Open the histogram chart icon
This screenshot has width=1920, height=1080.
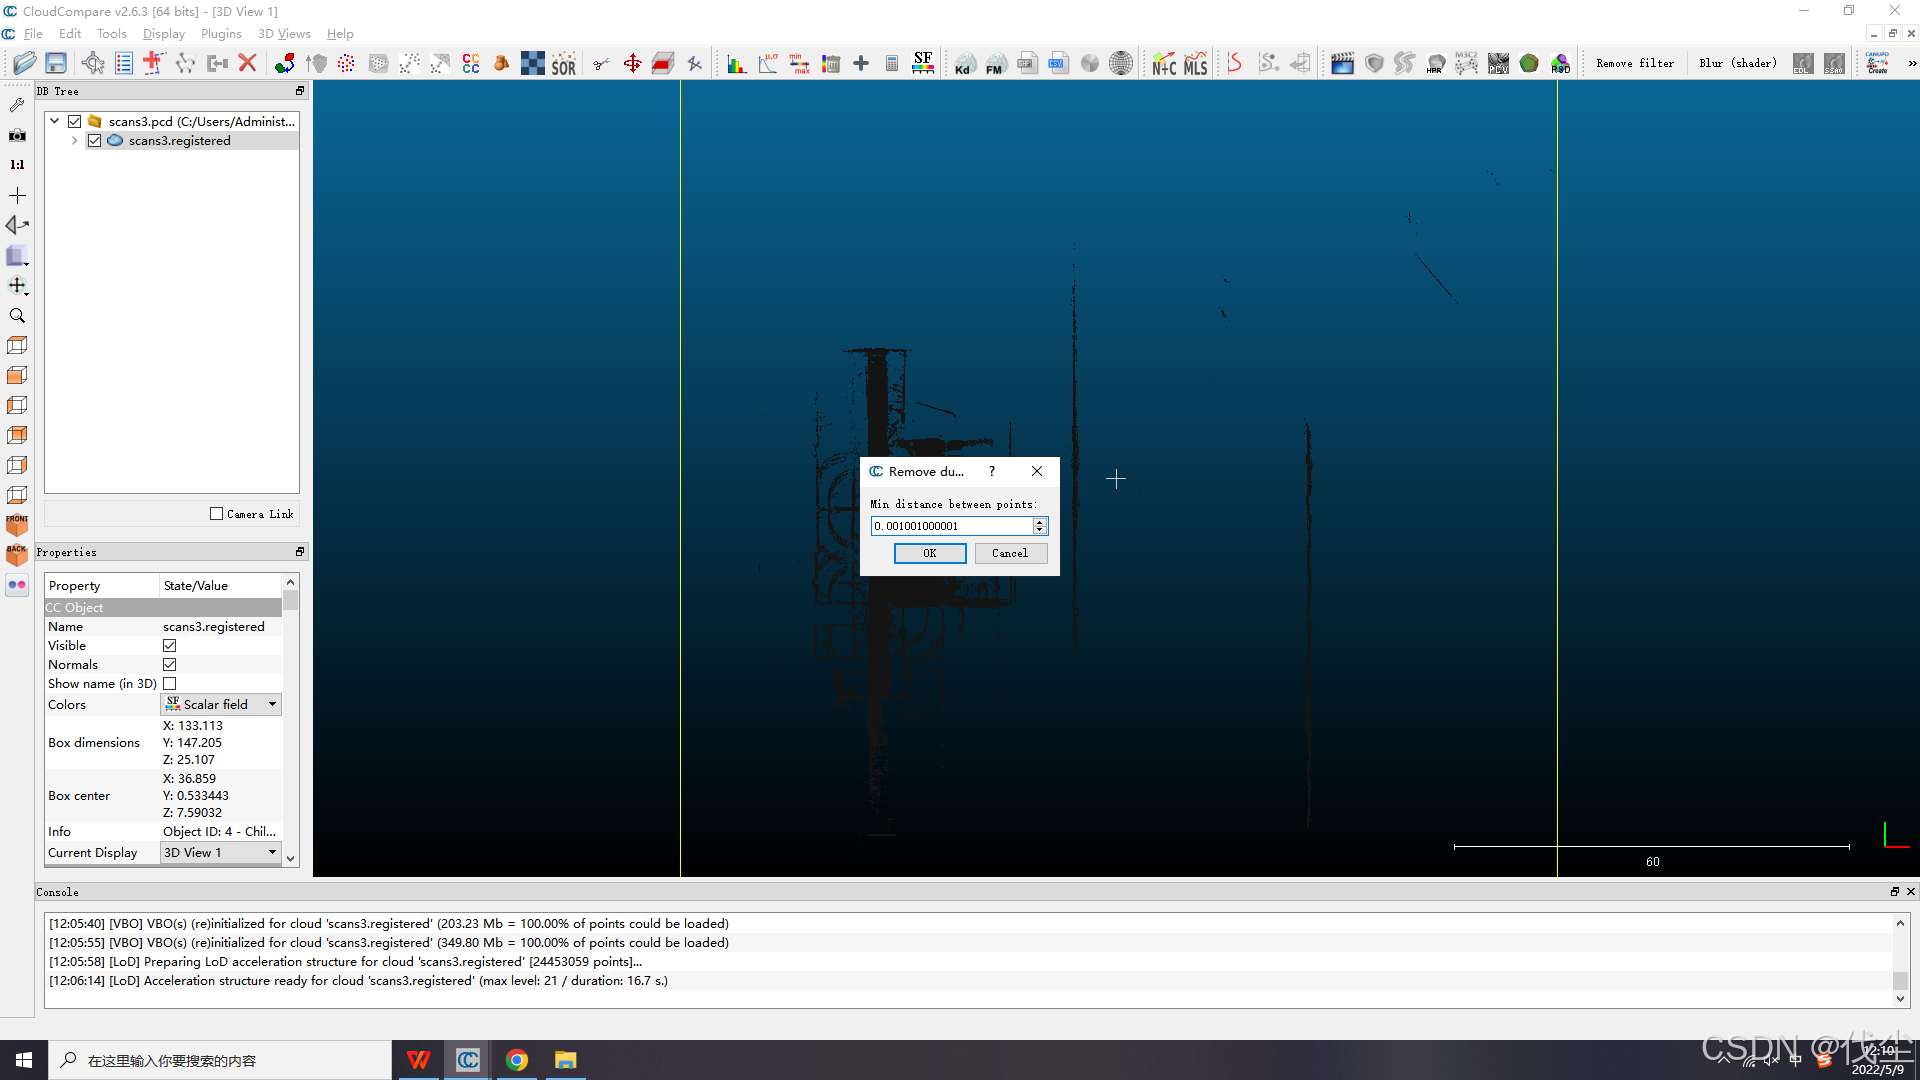[x=736, y=64]
